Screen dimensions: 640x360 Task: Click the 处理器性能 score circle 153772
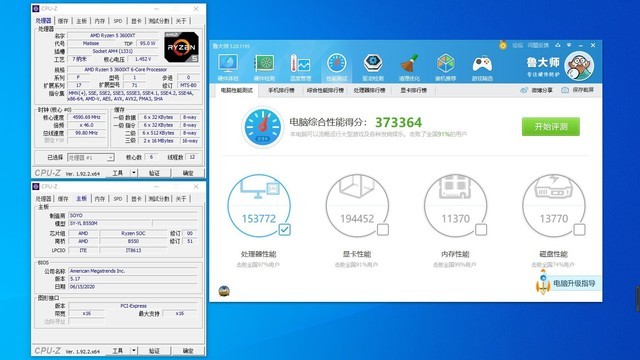(259, 206)
